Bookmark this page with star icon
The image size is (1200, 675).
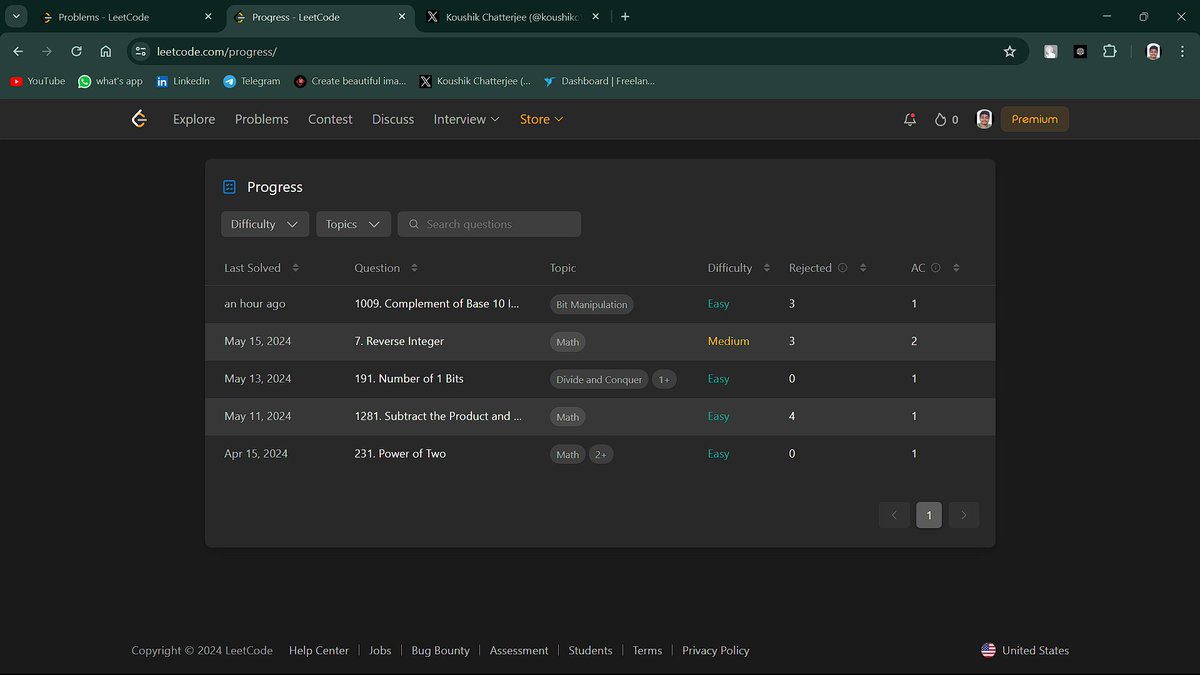pos(1009,51)
